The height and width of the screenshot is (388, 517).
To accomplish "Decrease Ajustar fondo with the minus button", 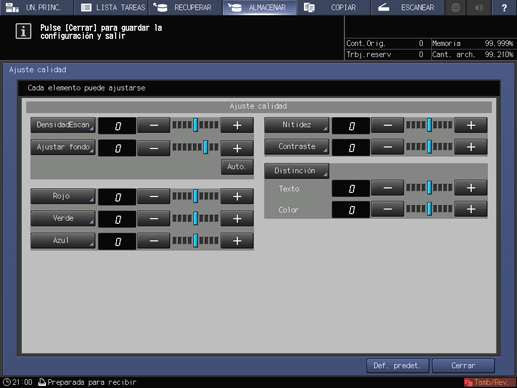I will tap(154, 148).
